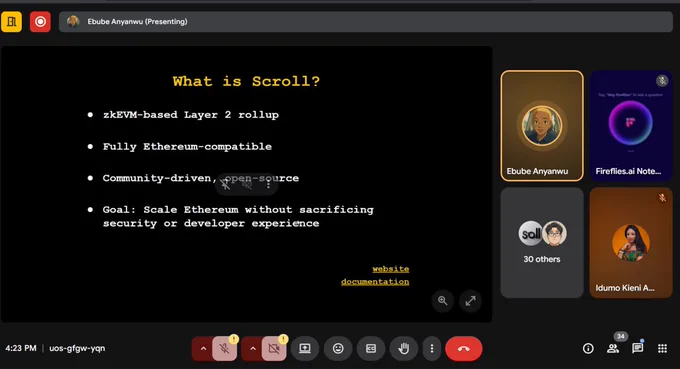
Task: Expand audio settings arrow beside microphone
Action: [203, 349]
